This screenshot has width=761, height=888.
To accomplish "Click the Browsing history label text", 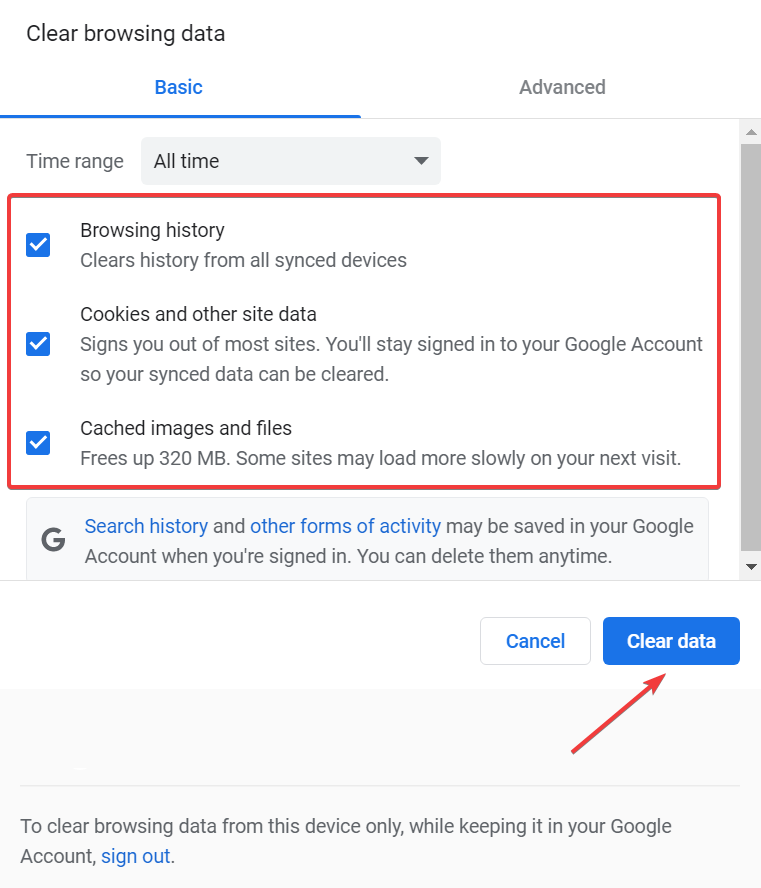I will (x=152, y=230).
